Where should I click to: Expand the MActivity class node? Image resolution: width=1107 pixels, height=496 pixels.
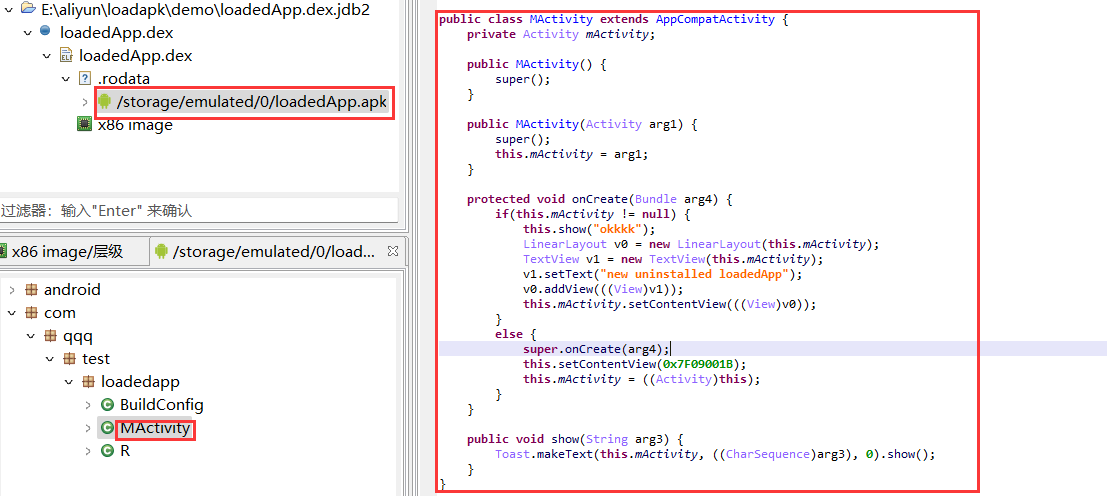[x=88, y=428]
